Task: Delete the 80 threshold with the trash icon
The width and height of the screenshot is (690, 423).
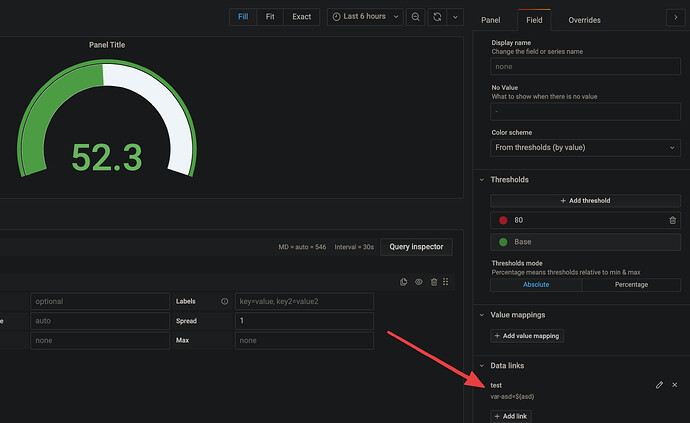Action: click(672, 220)
